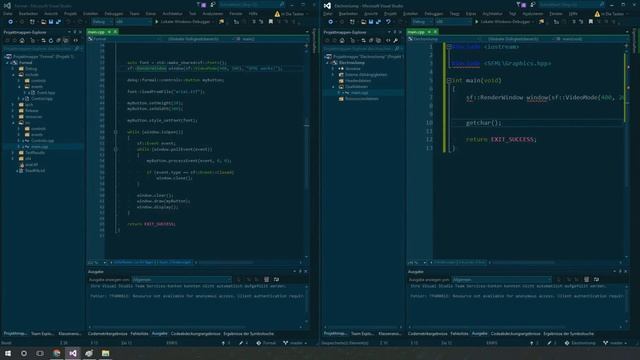This screenshot has width=640, height=360.
Task: Open the Datei menu in the left window
Action: pyautogui.click(x=7, y=13)
